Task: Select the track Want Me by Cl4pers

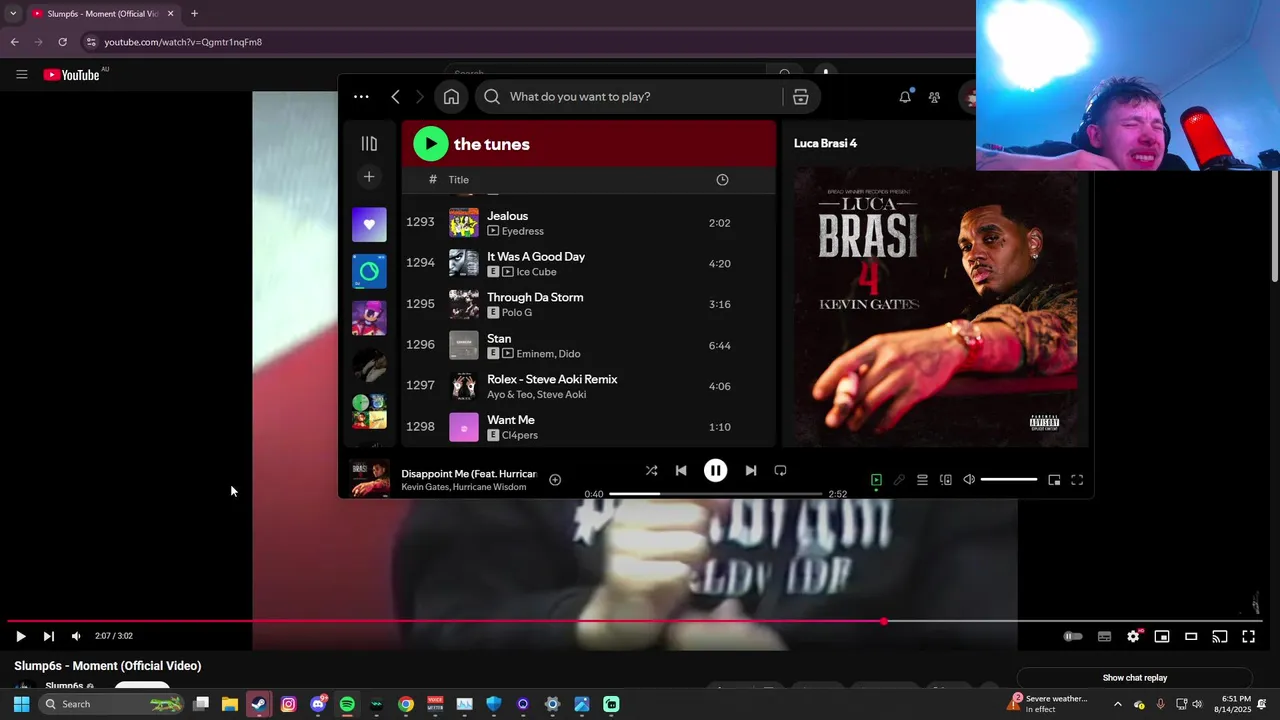Action: point(588,427)
